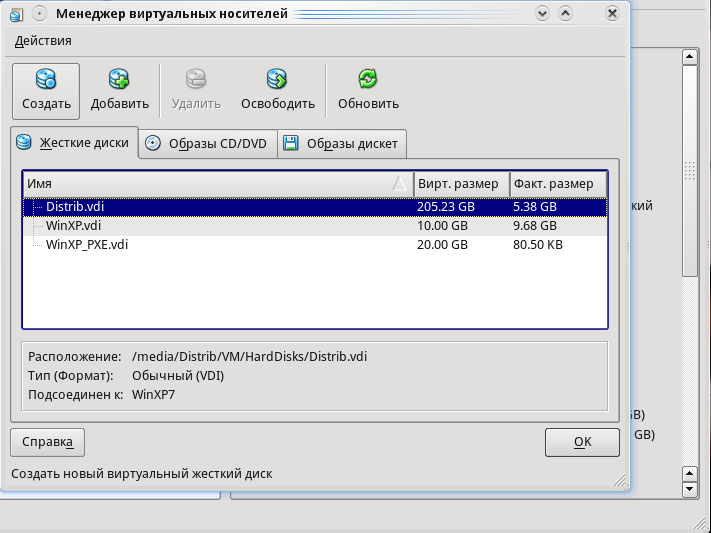The image size is (711, 533).
Task: Click the 9.68 GB actual size cell
Action: pyautogui.click(x=535, y=226)
